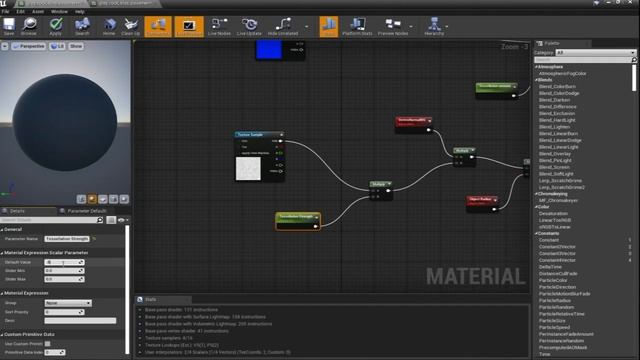Image resolution: width=640 pixels, height=360 pixels.
Task: Collapse Texture Sample node via arrow
Action: [281, 135]
